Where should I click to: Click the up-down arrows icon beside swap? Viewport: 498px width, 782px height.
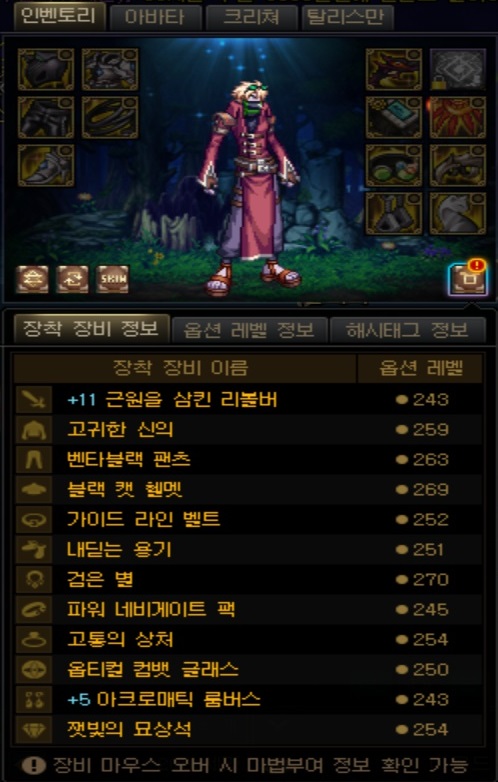click(33, 279)
